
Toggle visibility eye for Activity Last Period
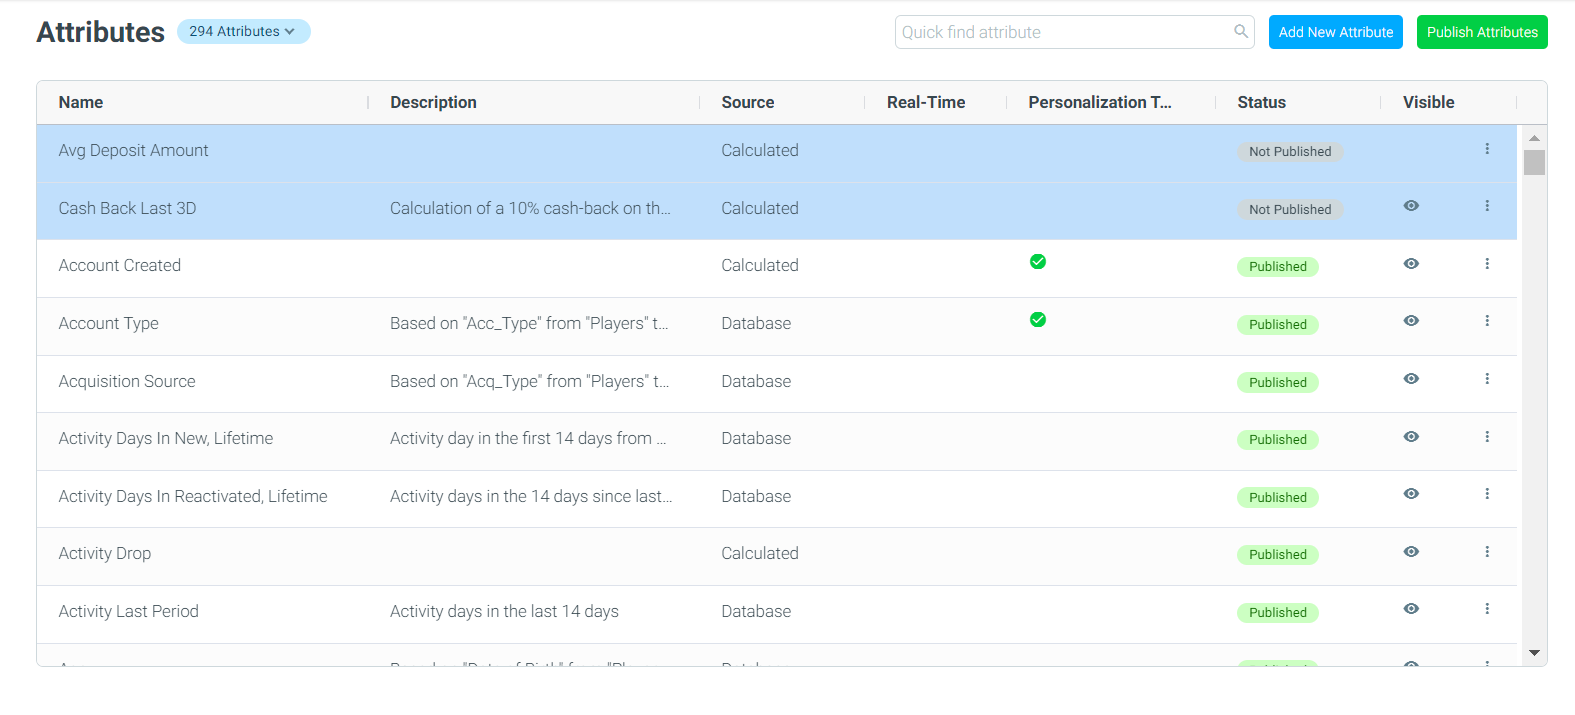pos(1411,609)
